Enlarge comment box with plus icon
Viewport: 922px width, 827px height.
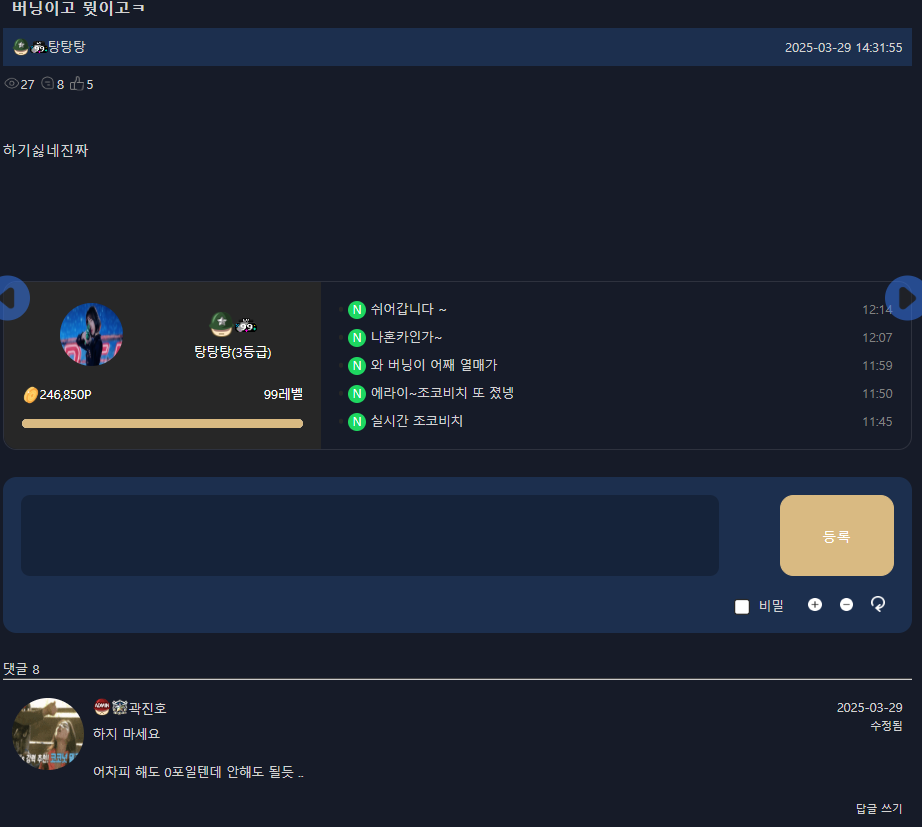point(814,605)
